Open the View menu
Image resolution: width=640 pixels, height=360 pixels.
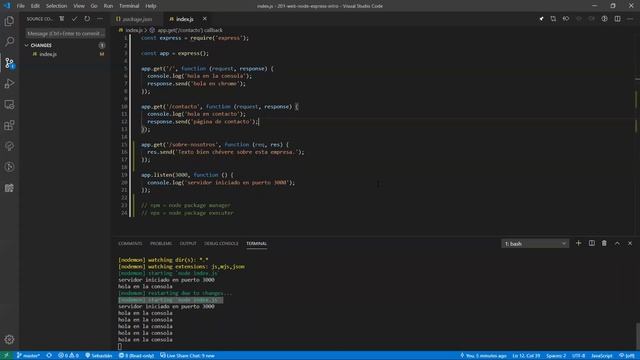79,6
